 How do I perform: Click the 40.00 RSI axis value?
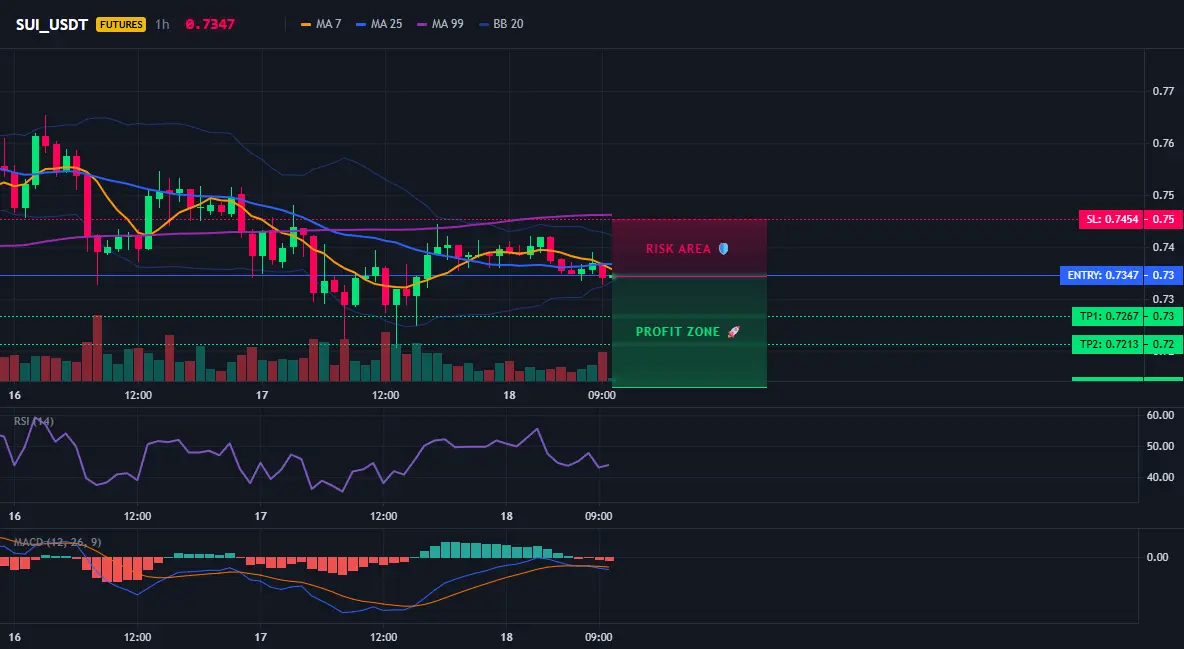pyautogui.click(x=1160, y=477)
